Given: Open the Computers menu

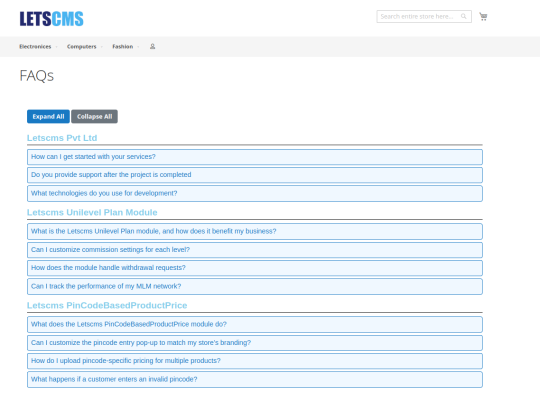Looking at the screenshot, I should (x=82, y=47).
